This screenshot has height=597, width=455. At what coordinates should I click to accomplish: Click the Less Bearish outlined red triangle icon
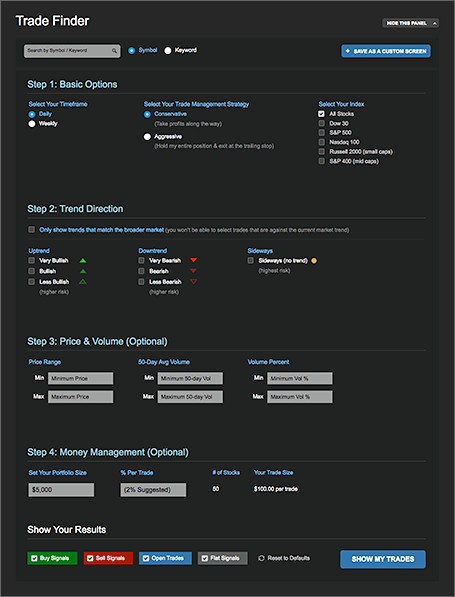pyautogui.click(x=193, y=282)
